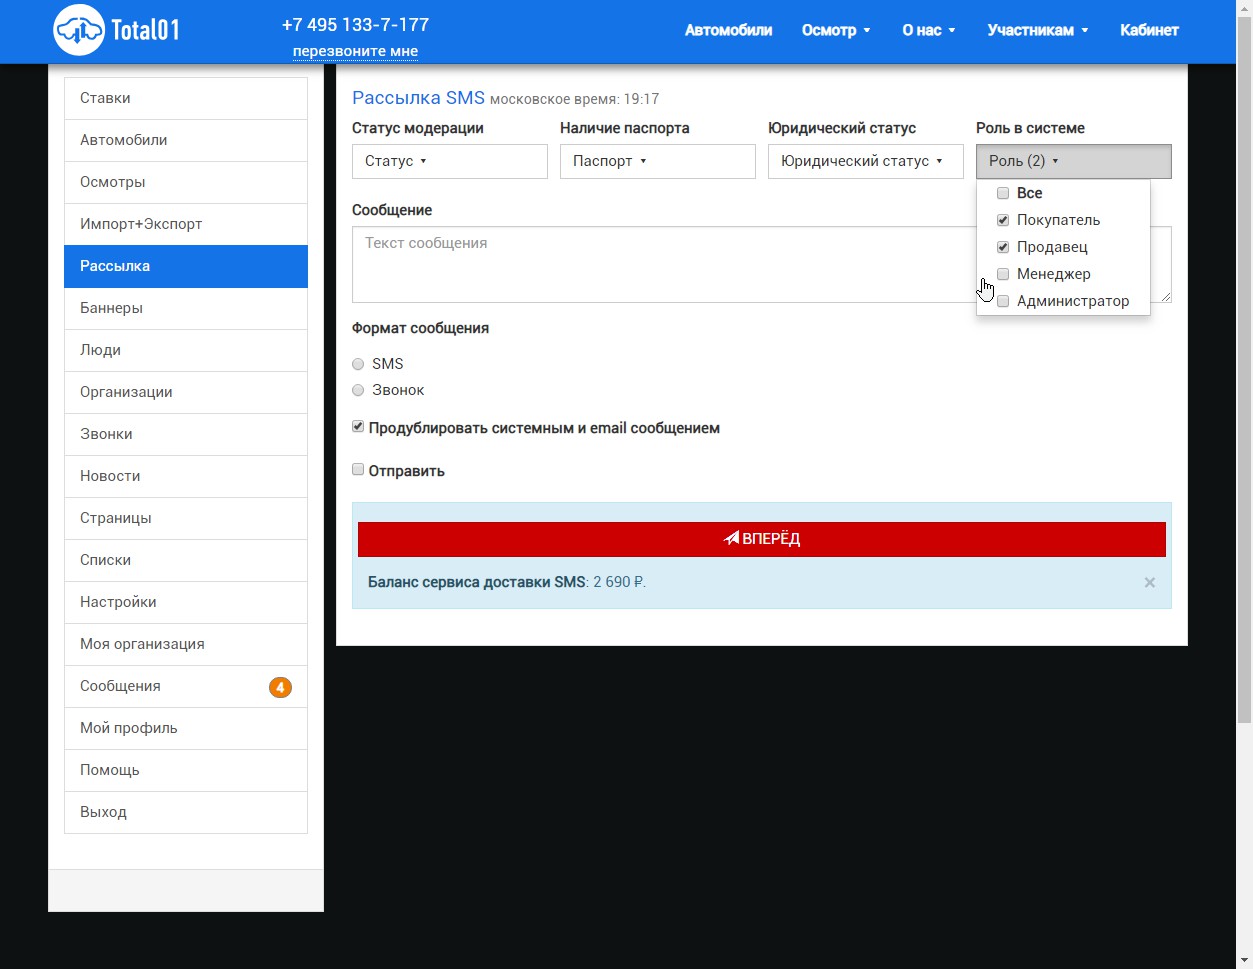
Task: Dismiss the SMS balance notice with X
Action: pyautogui.click(x=1150, y=582)
